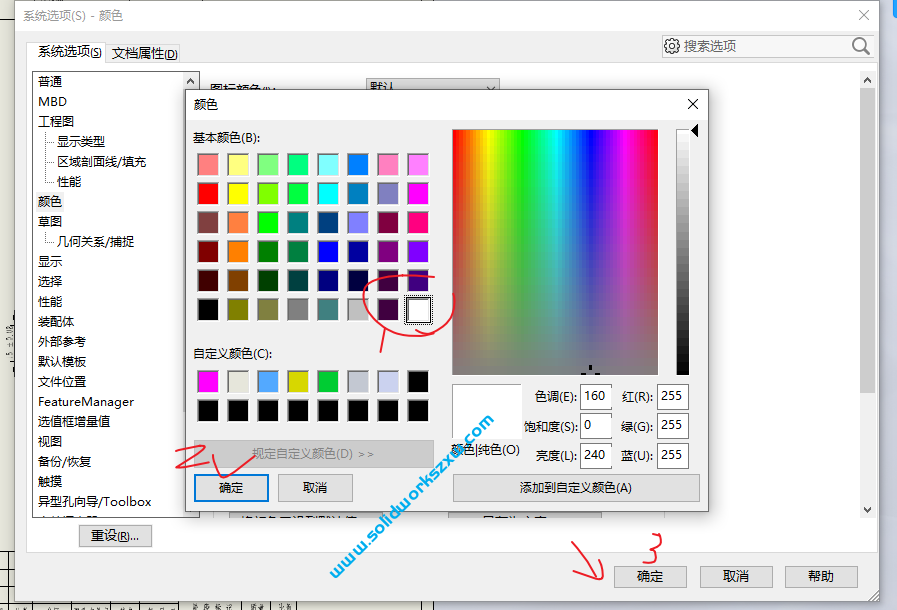Open the 默认 icon color dropdown
The width and height of the screenshot is (897, 610).
click(x=489, y=88)
